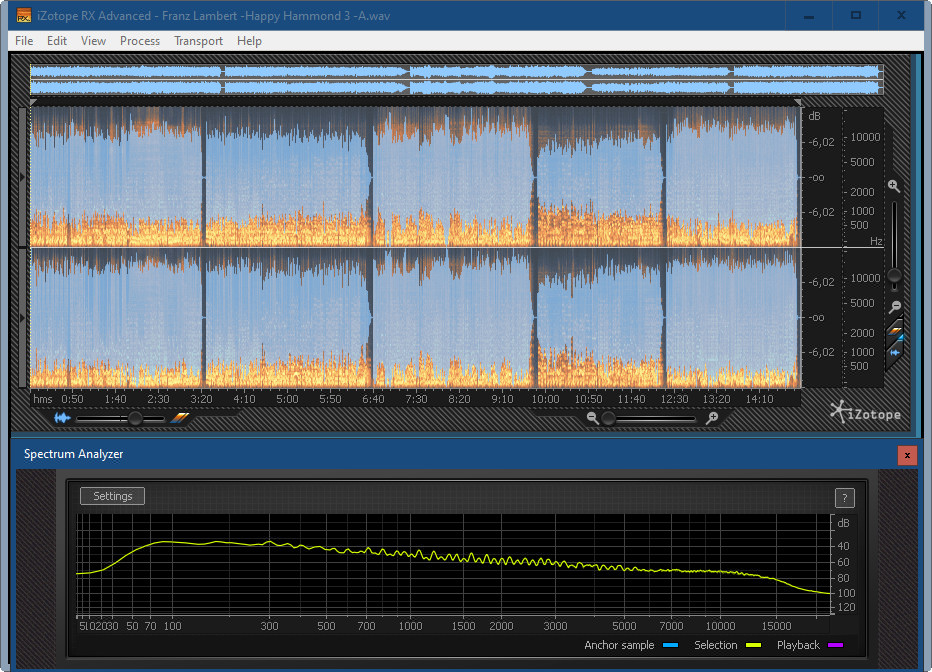The width and height of the screenshot is (932, 672).
Task: Click the horizontal zoom out magnifier icon
Action: (x=593, y=418)
